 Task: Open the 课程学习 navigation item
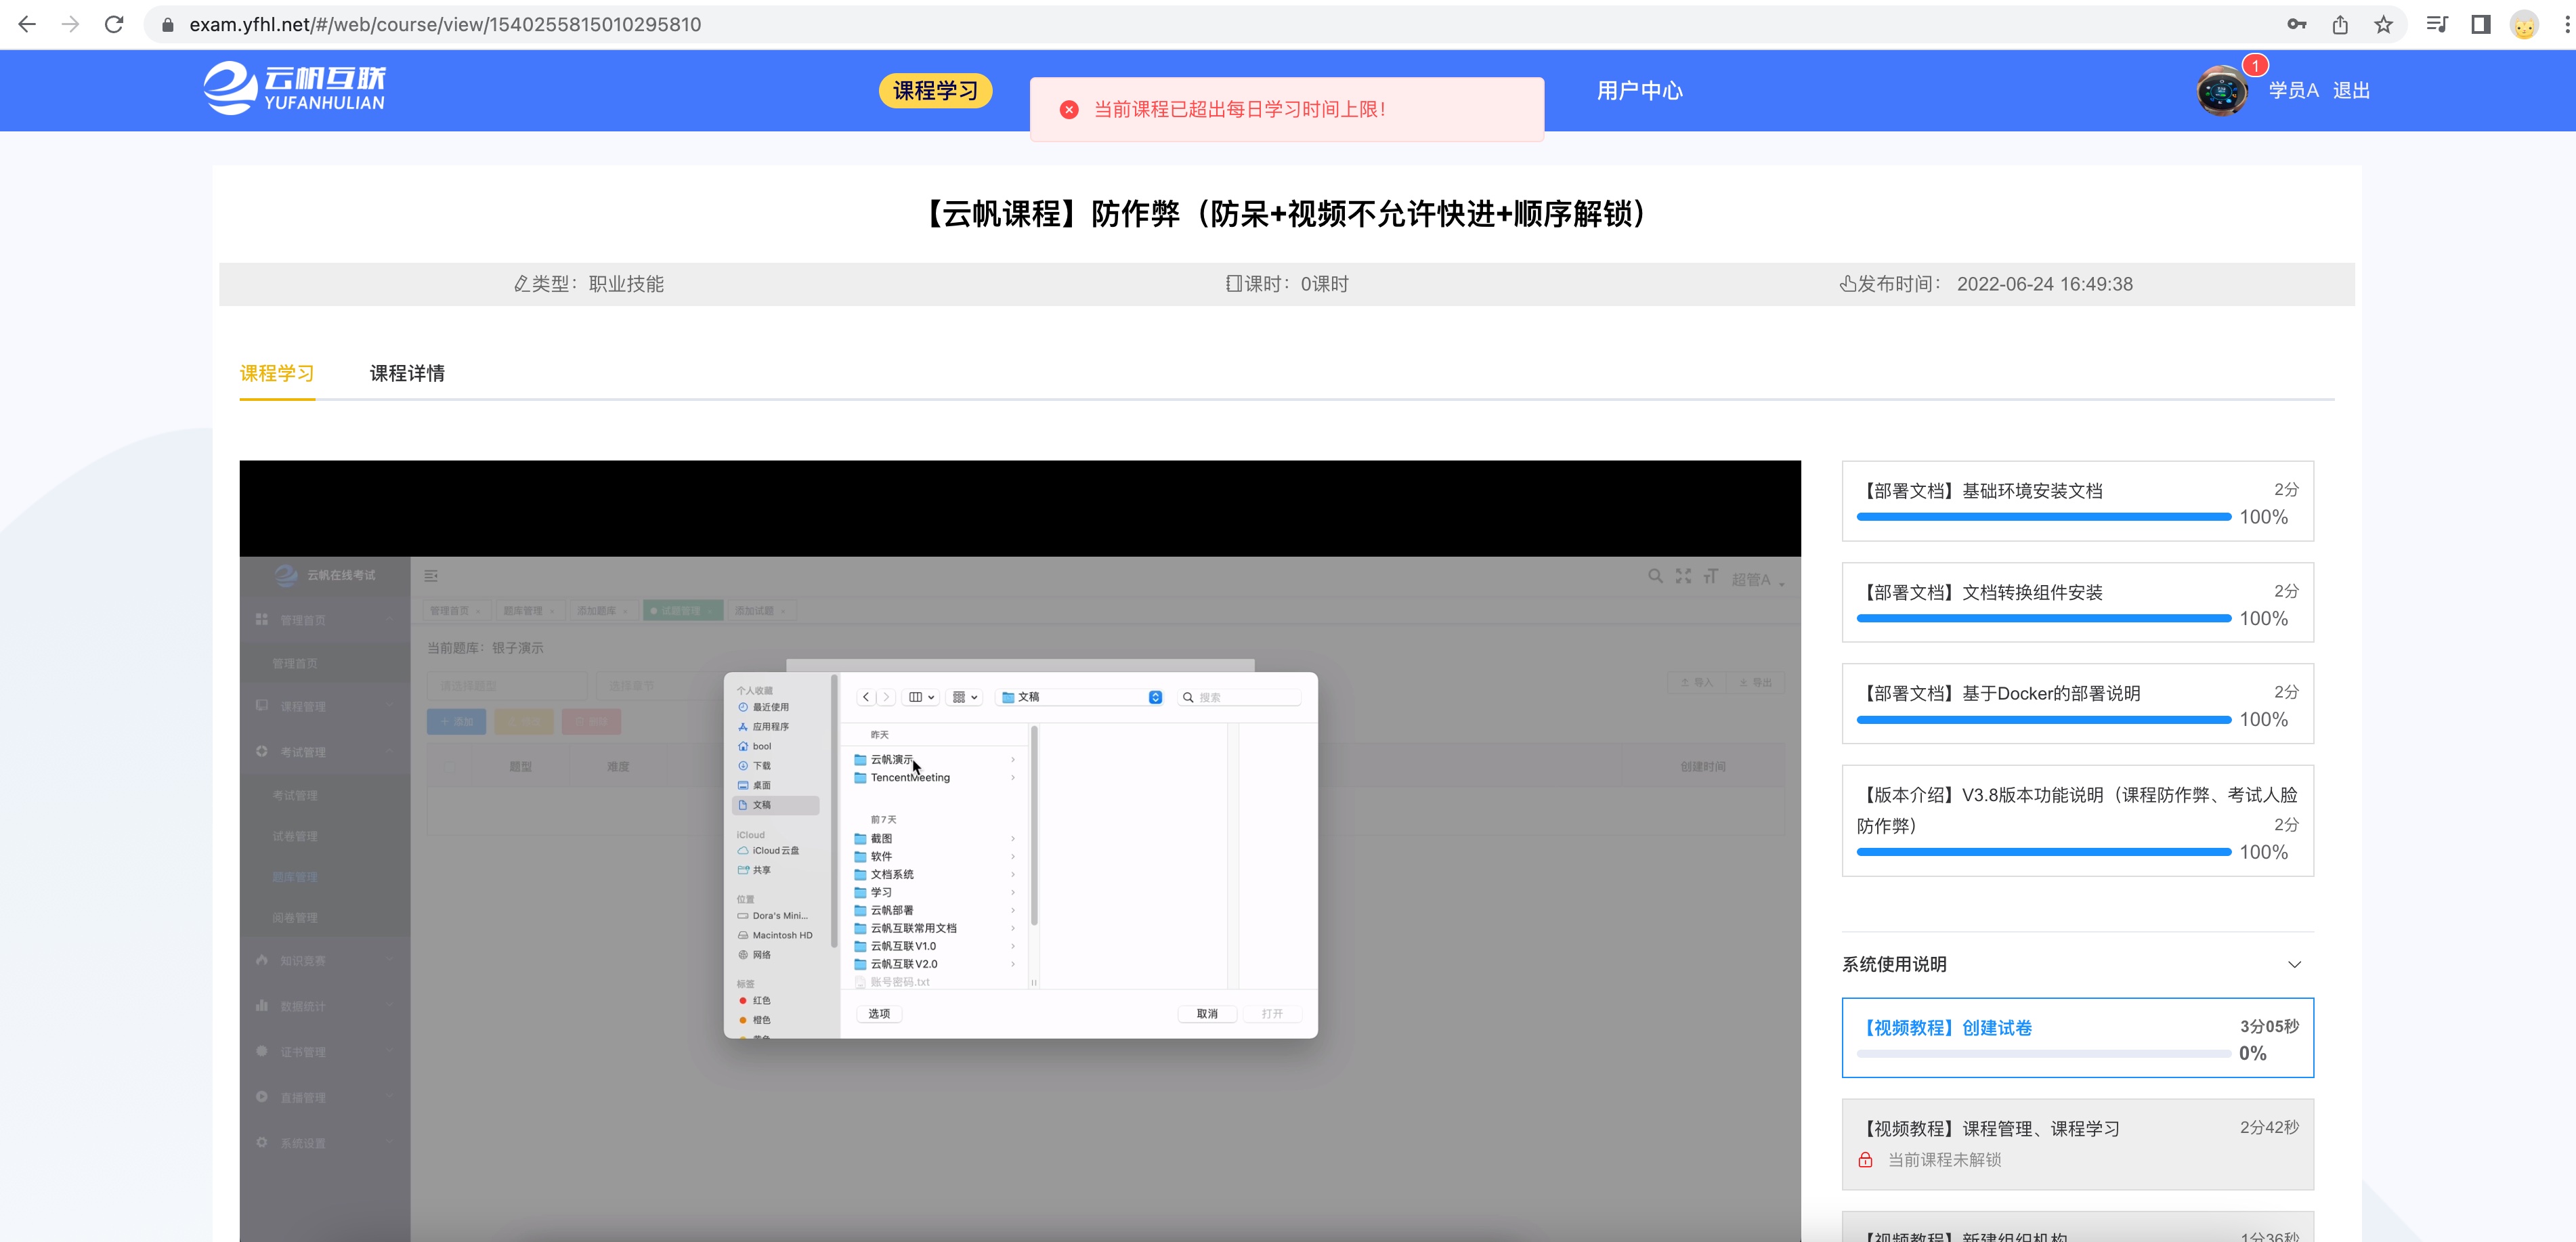[935, 90]
